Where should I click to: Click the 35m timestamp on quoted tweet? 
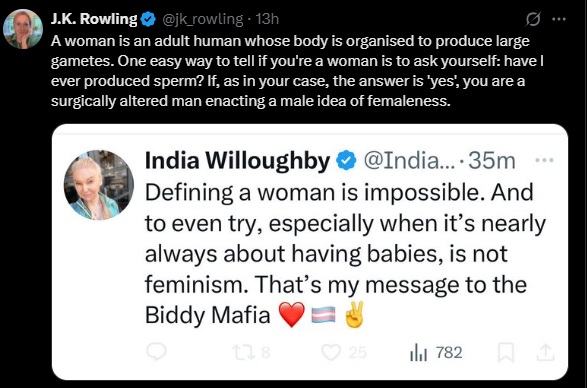click(x=492, y=161)
